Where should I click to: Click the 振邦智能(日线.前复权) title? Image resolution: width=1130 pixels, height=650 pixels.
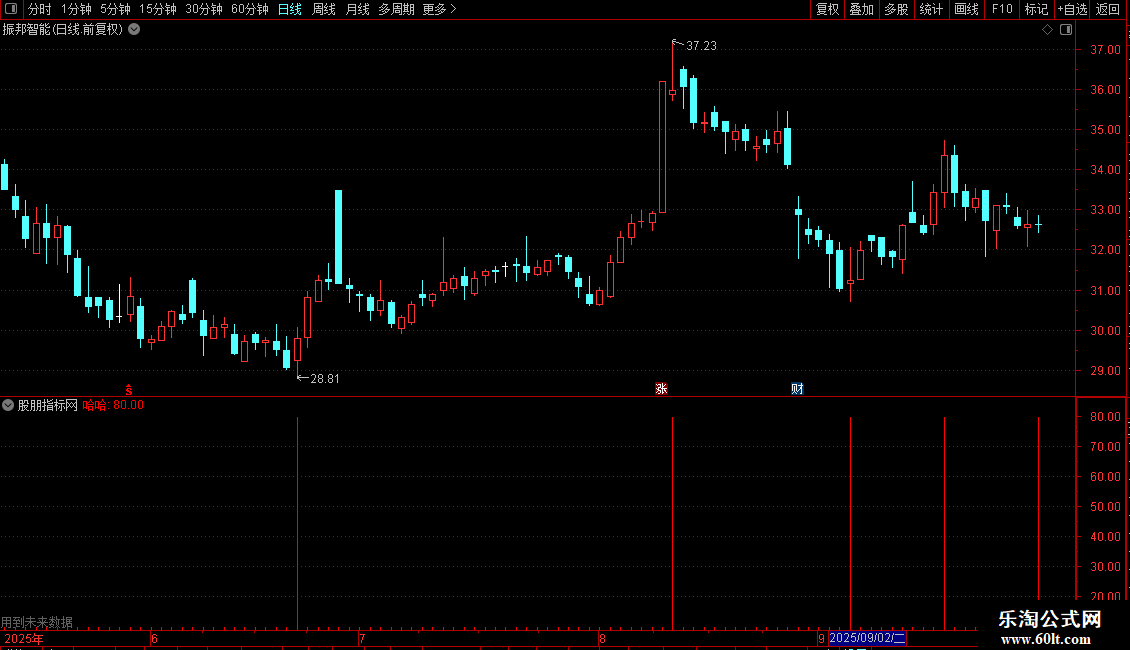tap(63, 30)
